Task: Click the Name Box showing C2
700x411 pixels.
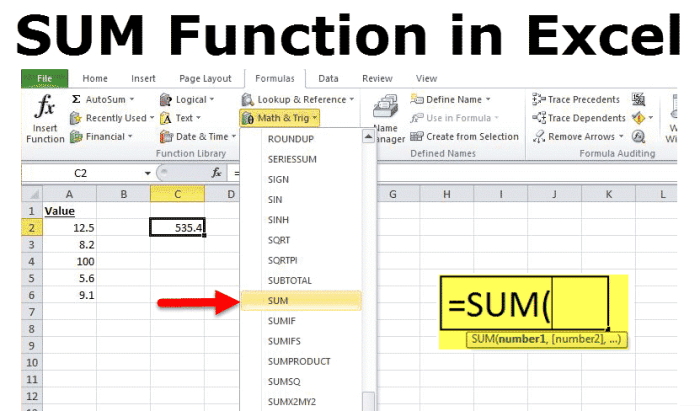Action: (x=82, y=172)
